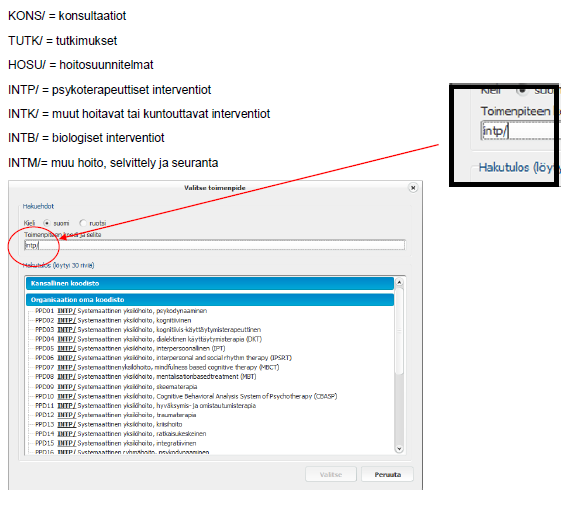This screenshot has width=568, height=515.
Task: Select row PPD15 integratiivinen
Action: (116, 443)
